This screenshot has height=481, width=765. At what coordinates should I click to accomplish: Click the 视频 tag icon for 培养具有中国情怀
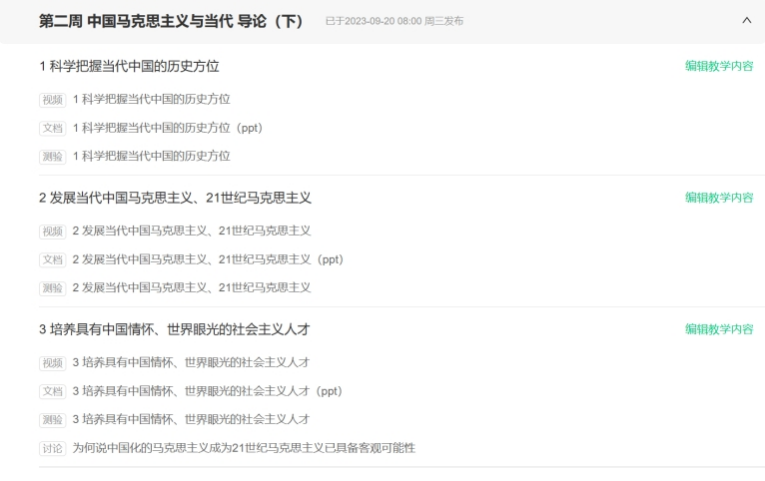click(x=52, y=363)
